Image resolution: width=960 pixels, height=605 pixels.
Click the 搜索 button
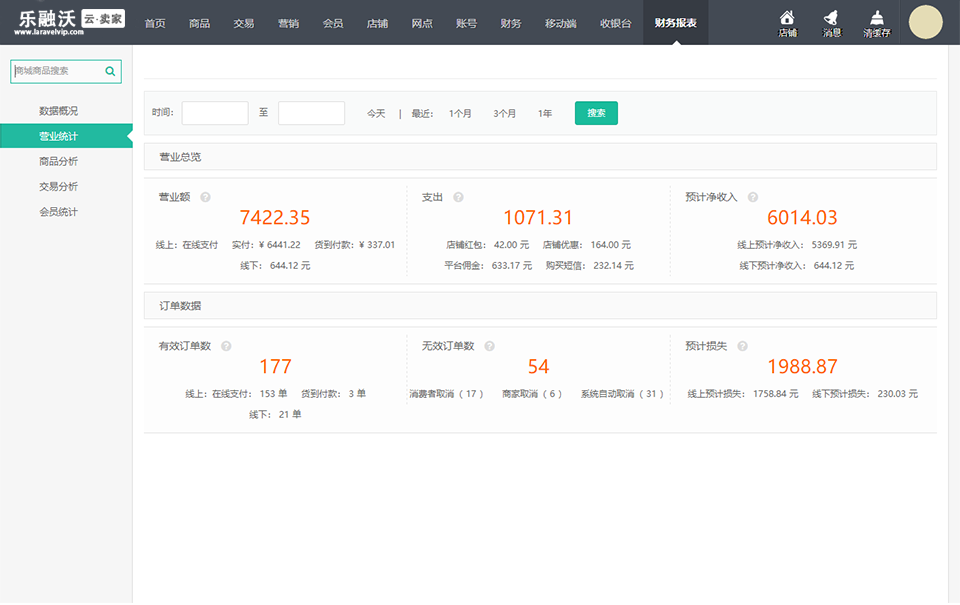(596, 113)
